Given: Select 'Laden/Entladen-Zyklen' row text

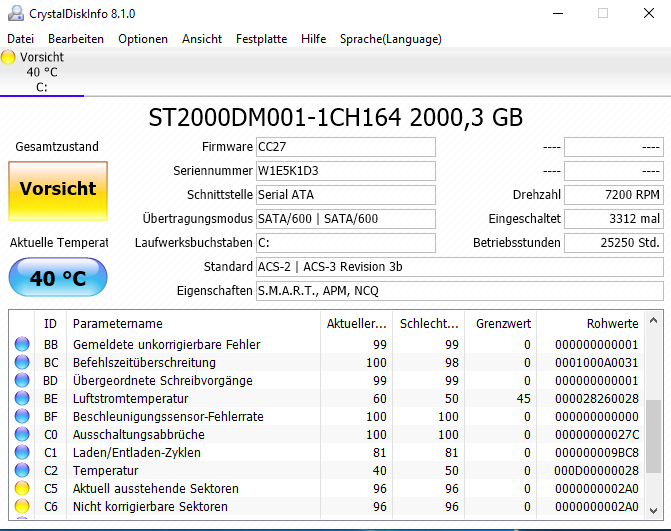Looking at the screenshot, I should tap(137, 452).
